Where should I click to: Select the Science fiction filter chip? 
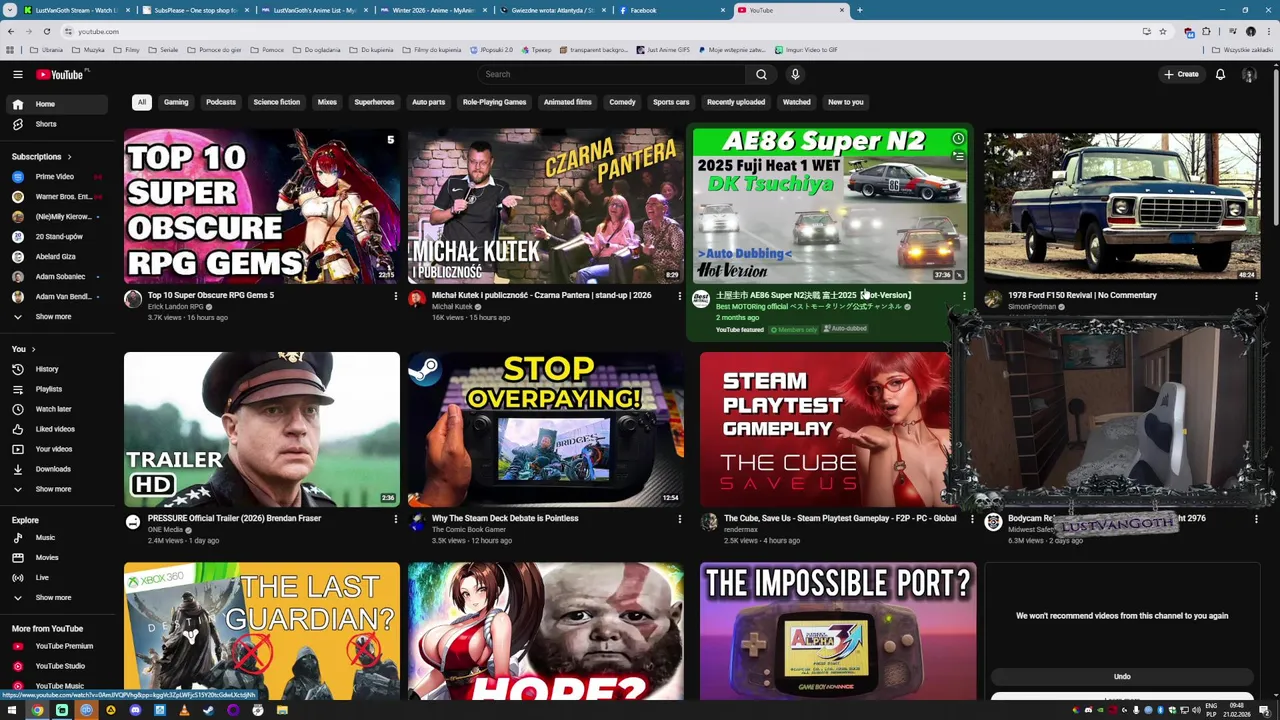[277, 102]
